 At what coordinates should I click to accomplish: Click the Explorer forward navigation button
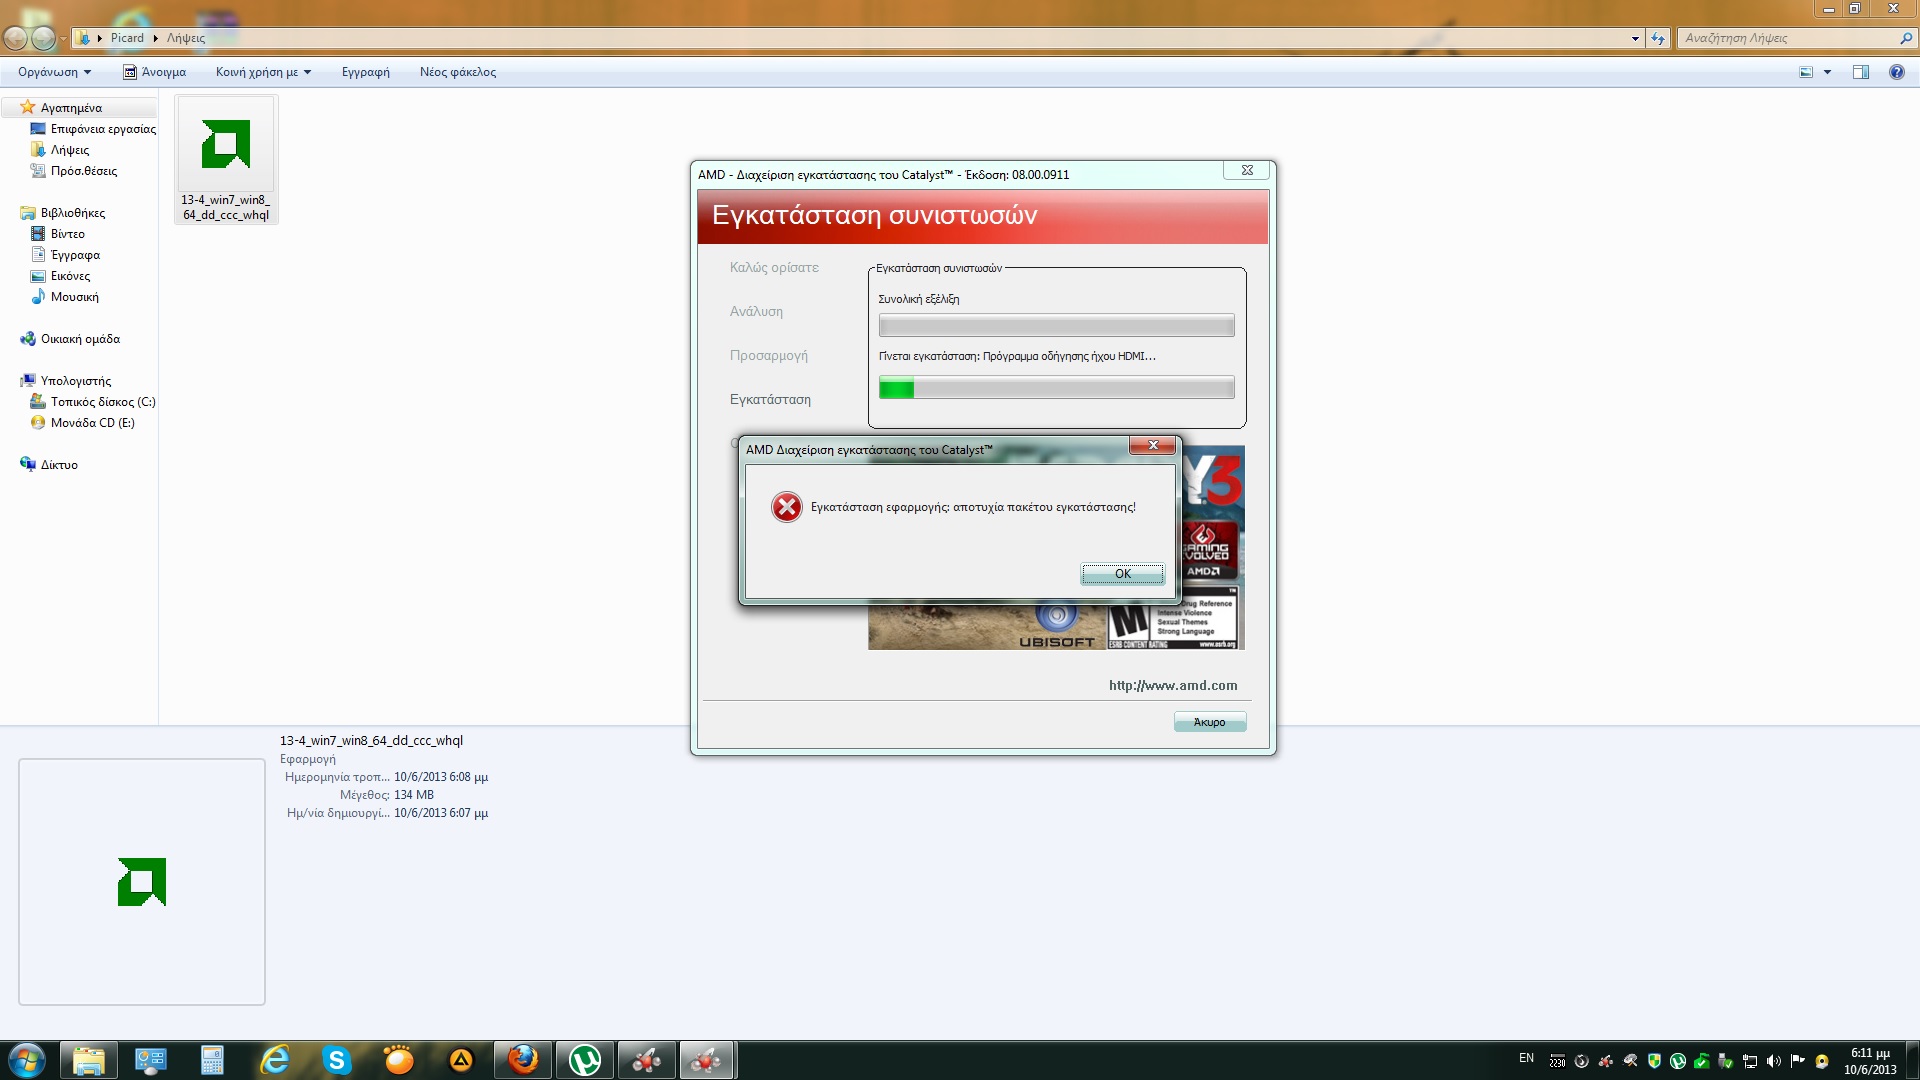(43, 38)
